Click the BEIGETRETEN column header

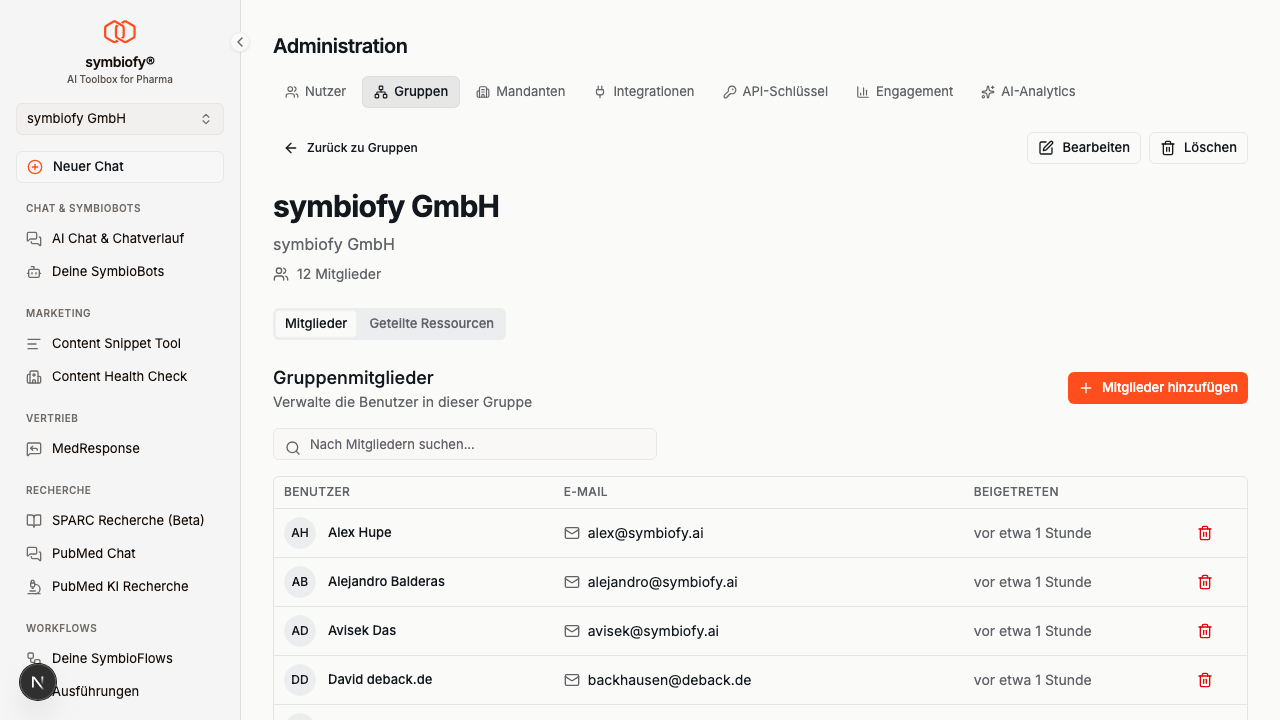point(1016,492)
